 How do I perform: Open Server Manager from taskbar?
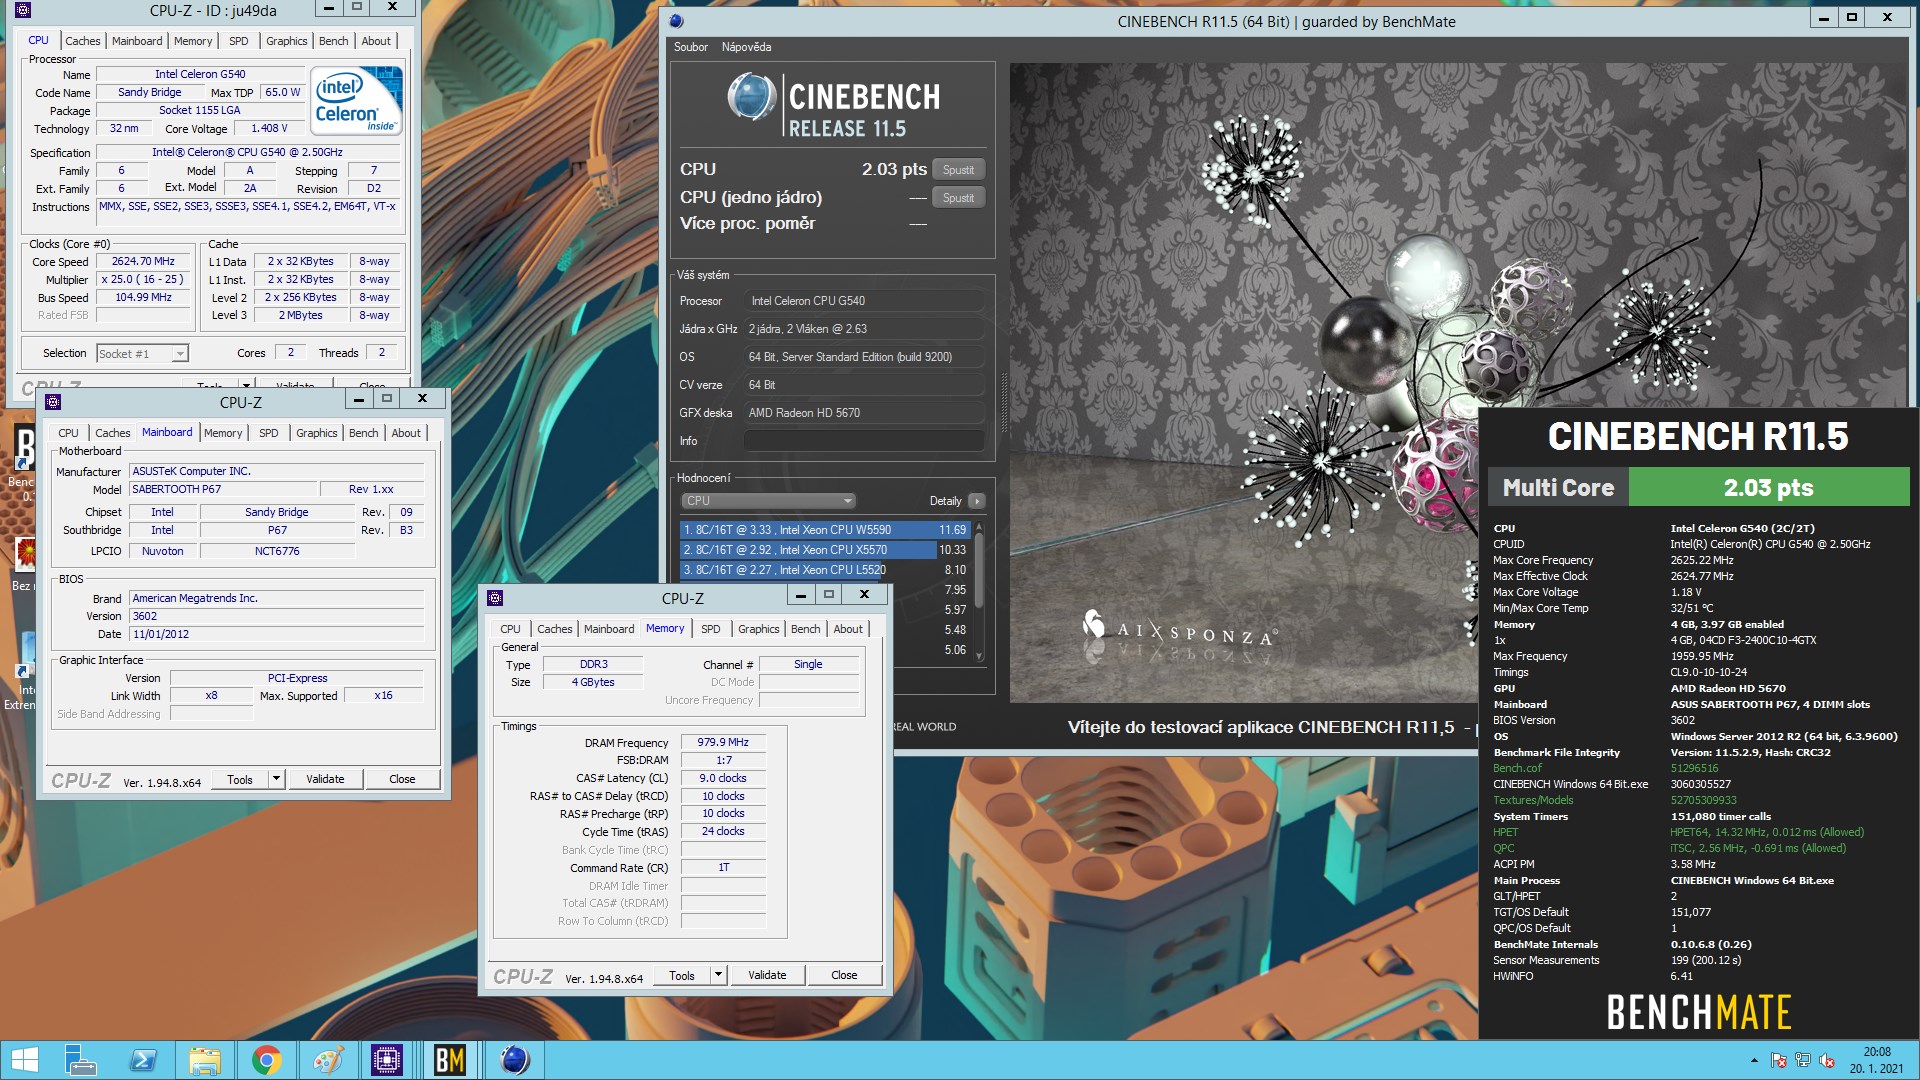(80, 1060)
